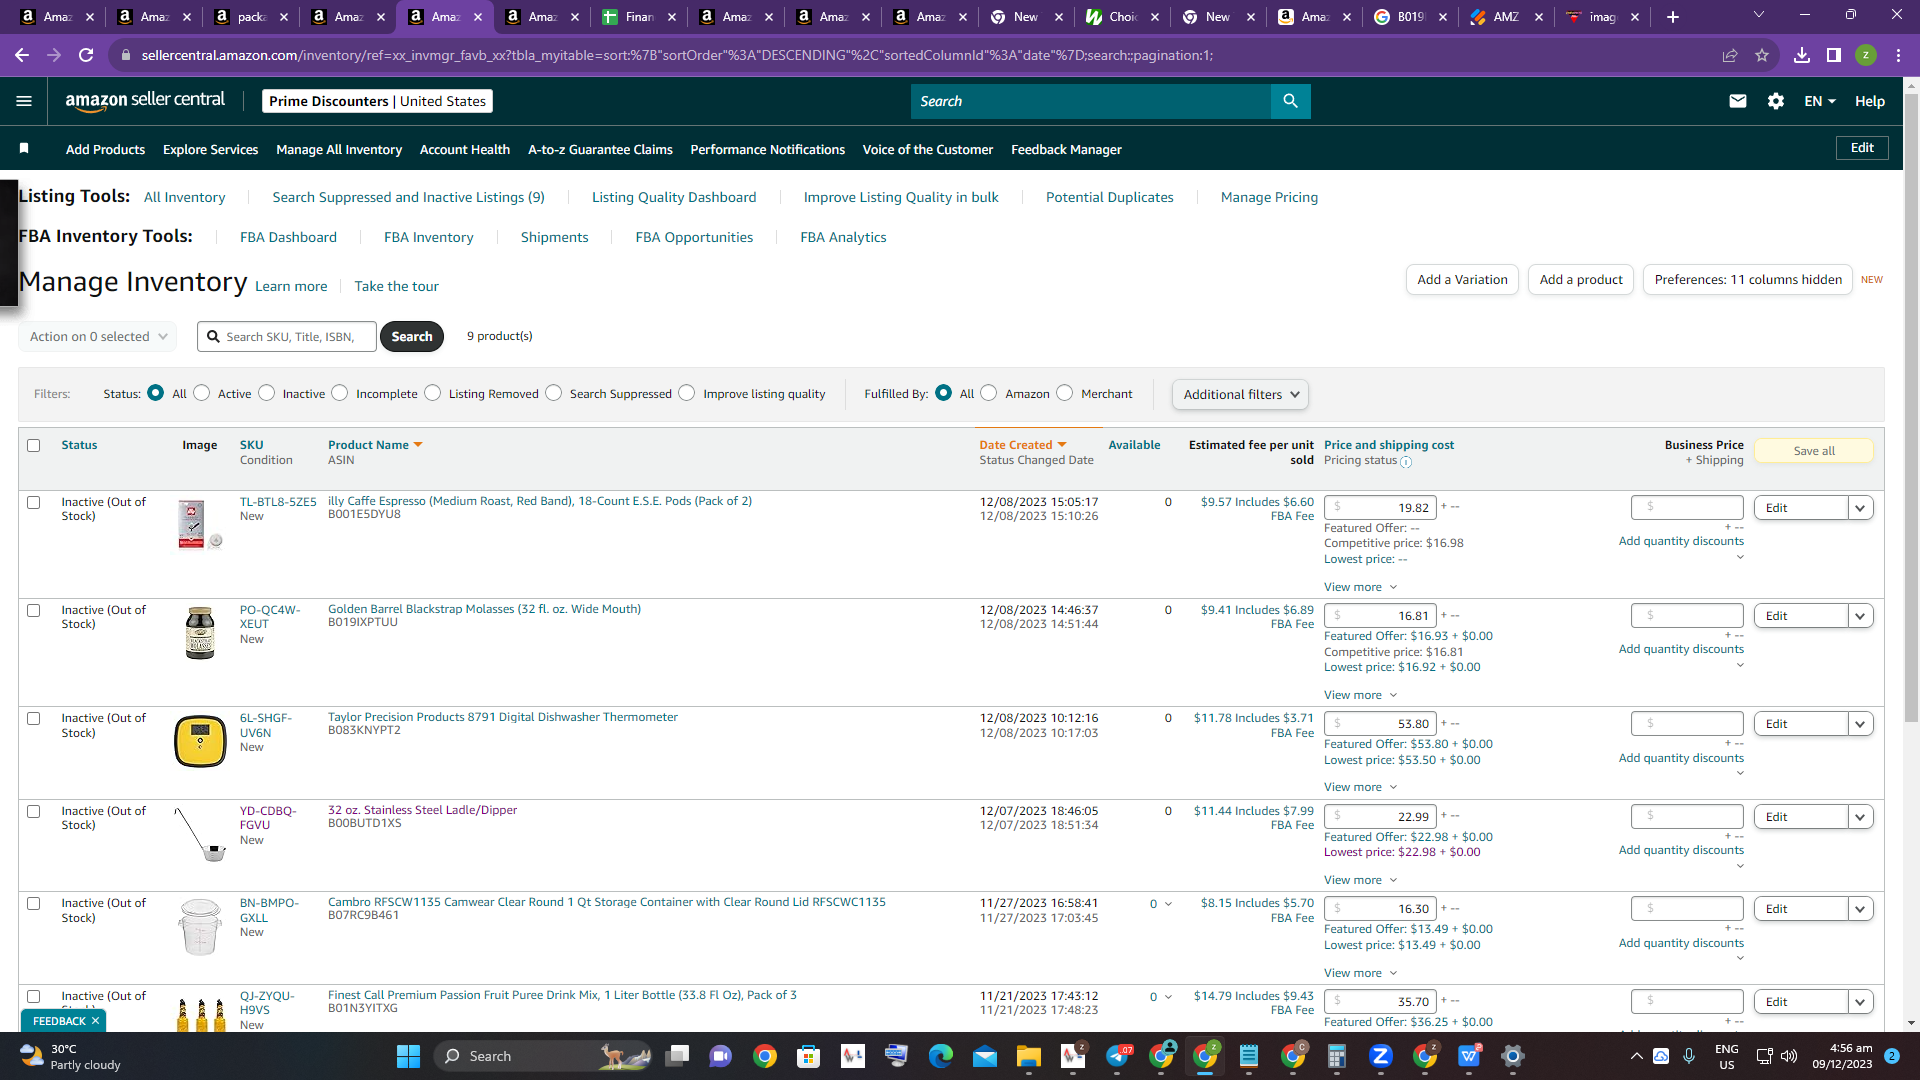Open the EN language dropdown
Image resolution: width=1920 pixels, height=1080 pixels.
pos(1820,101)
